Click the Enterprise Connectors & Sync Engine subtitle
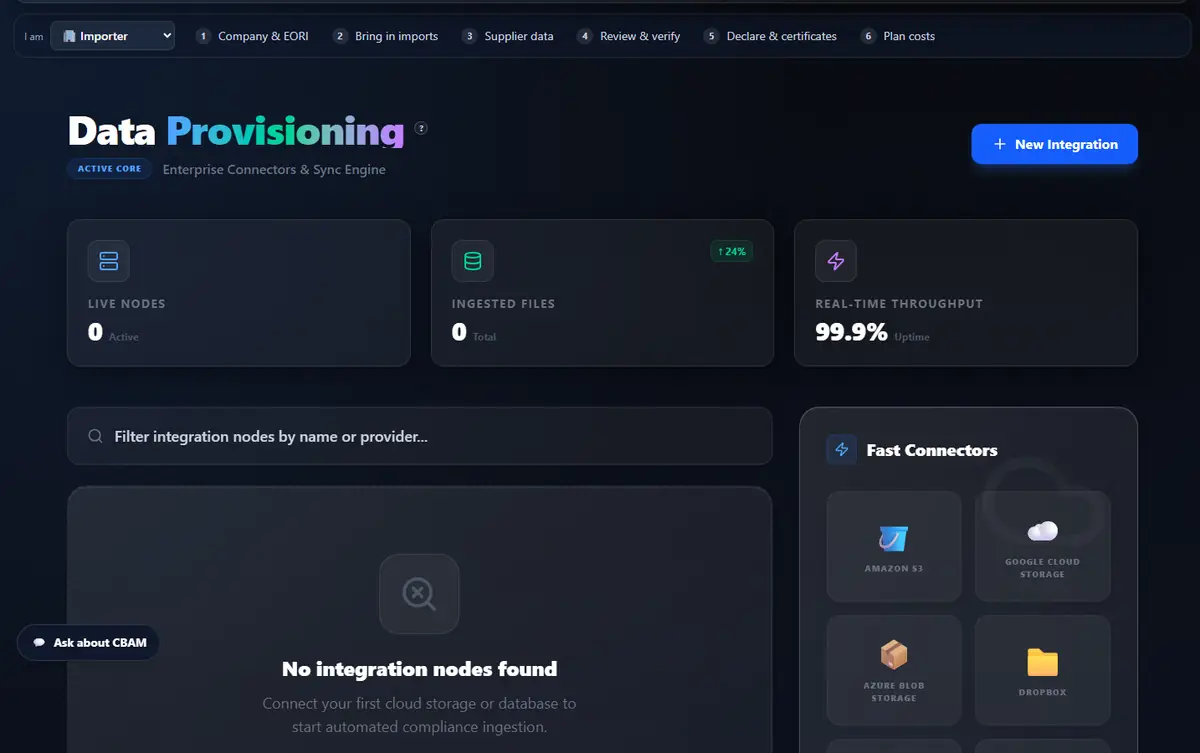Screen dimensions: 1200x753 click(x=274, y=169)
